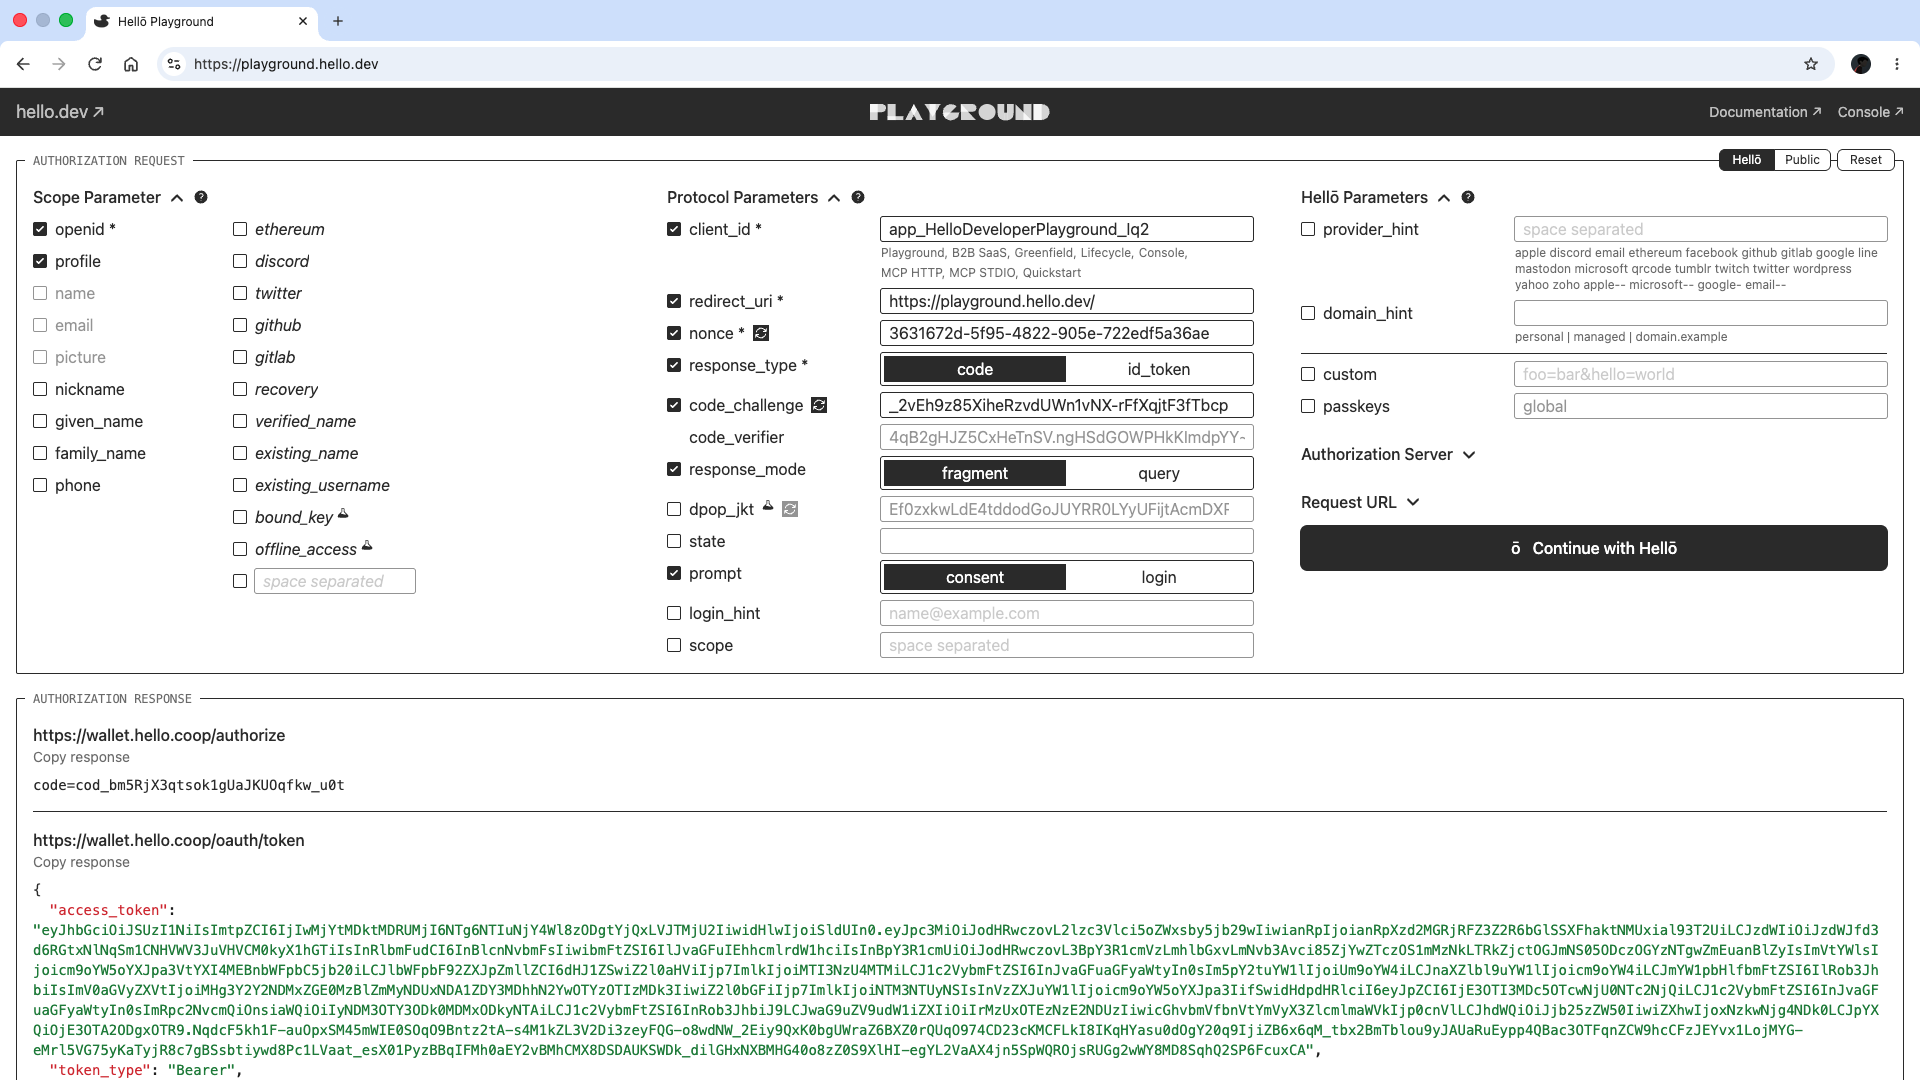The image size is (1920, 1080).
Task: Open a new browser tab
Action: 338,21
